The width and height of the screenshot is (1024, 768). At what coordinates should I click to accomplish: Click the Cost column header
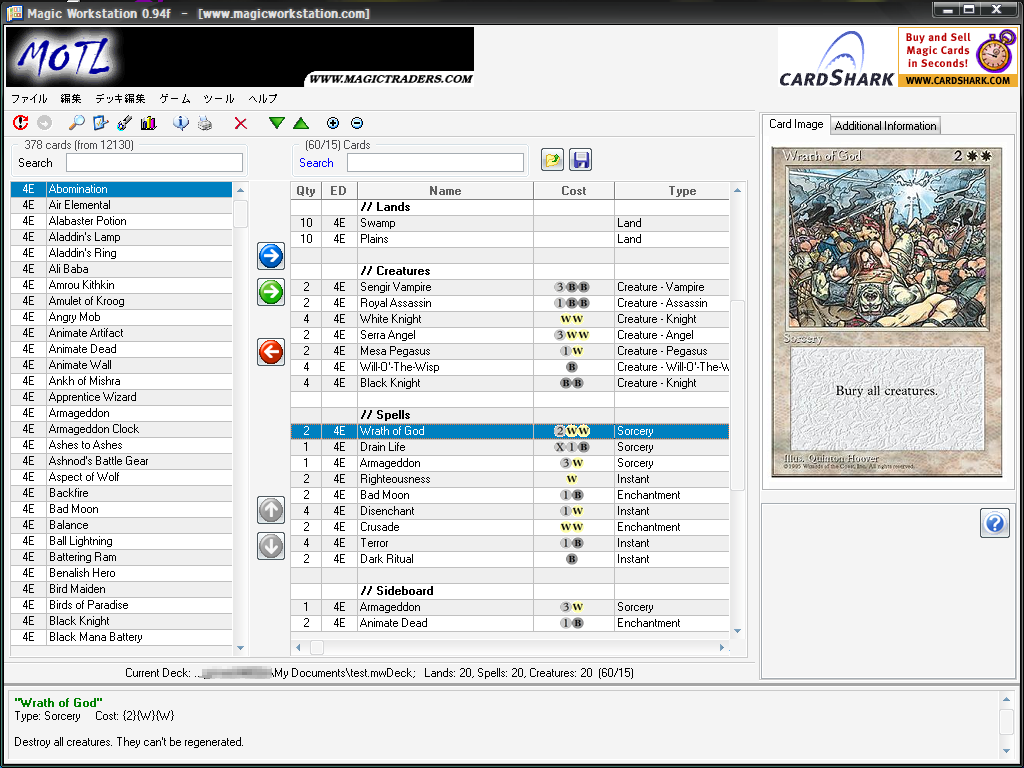(574, 191)
